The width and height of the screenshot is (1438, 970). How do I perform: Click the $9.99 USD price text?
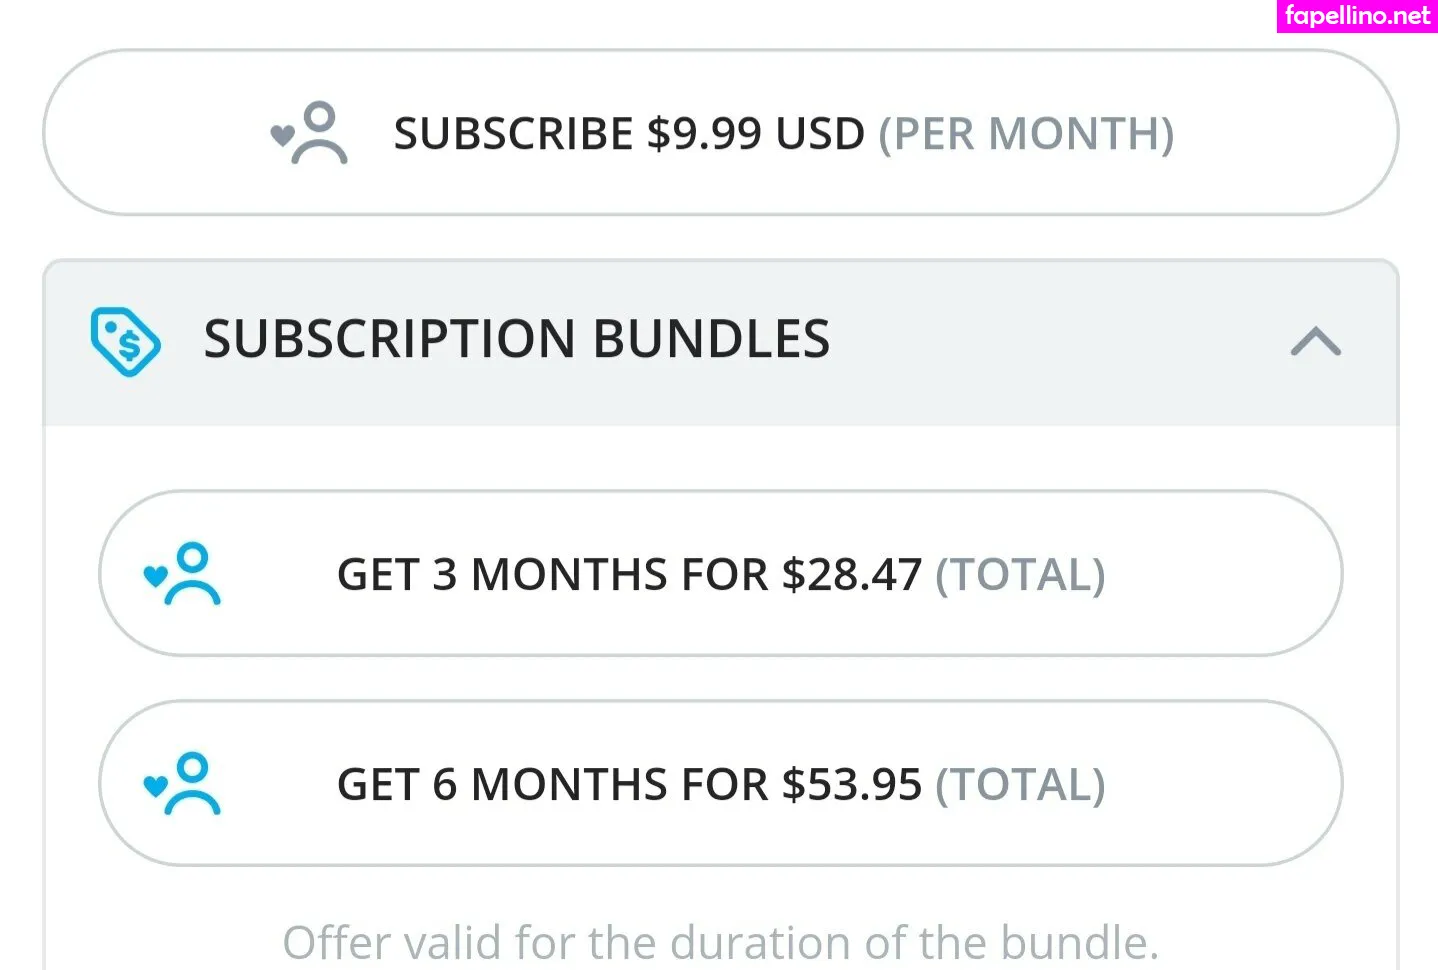click(755, 134)
